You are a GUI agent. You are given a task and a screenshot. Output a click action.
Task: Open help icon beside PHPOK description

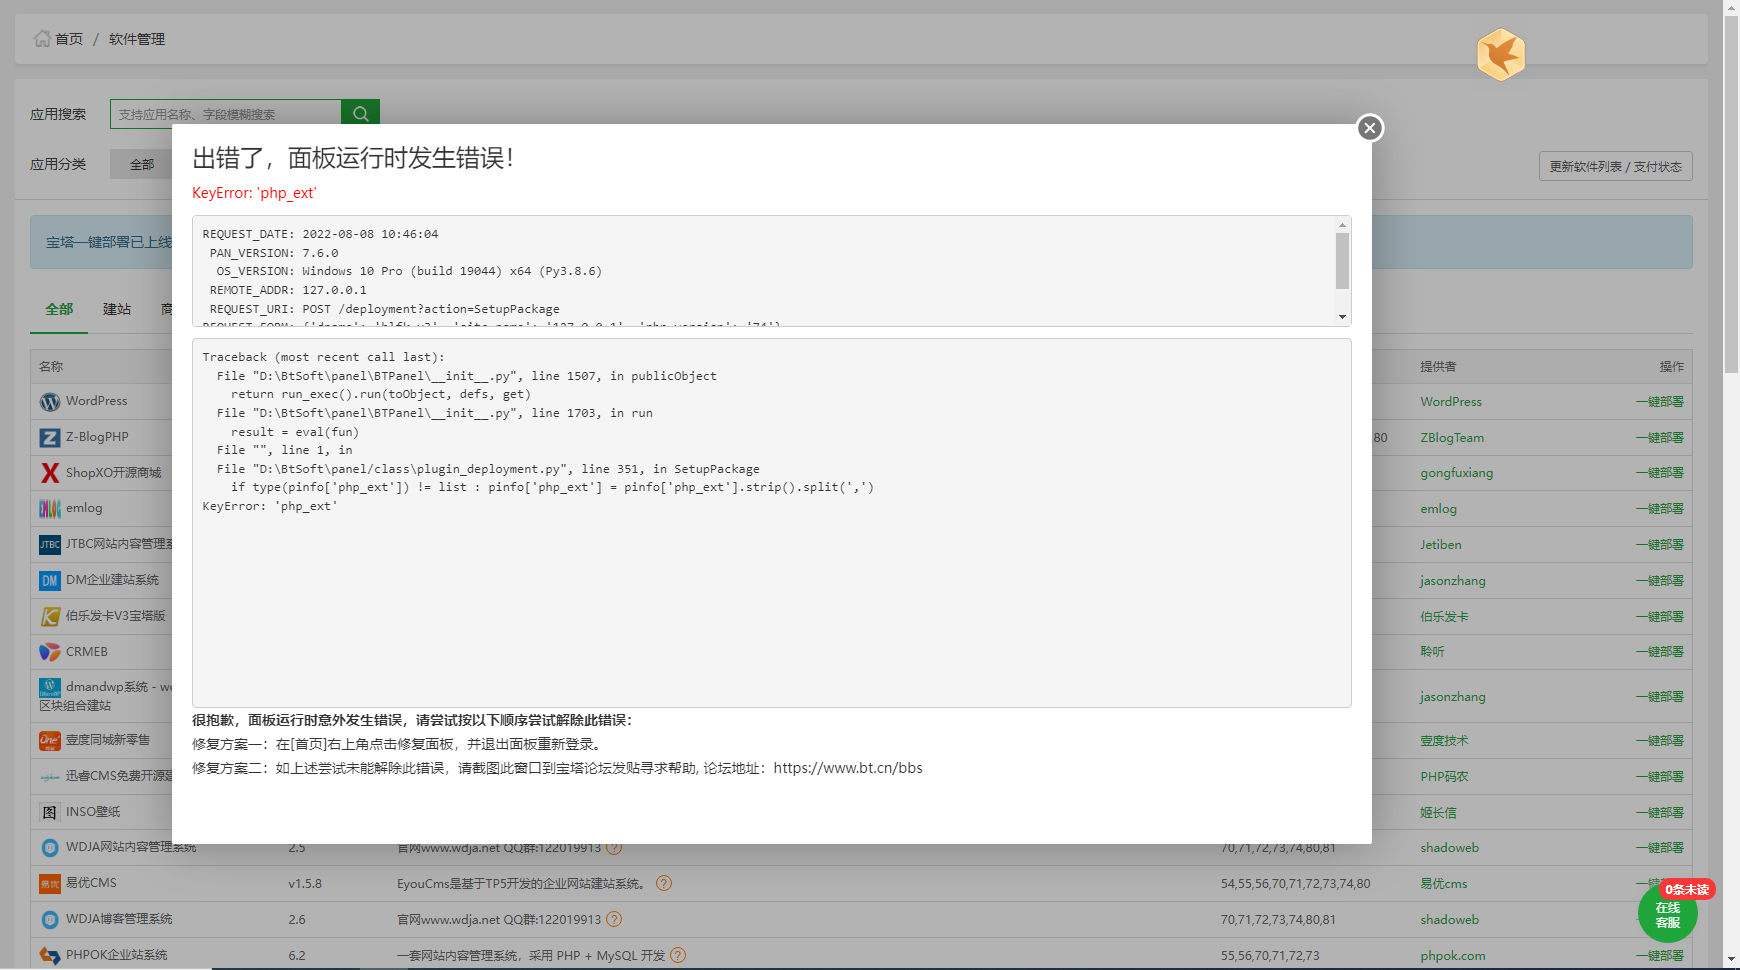[678, 955]
